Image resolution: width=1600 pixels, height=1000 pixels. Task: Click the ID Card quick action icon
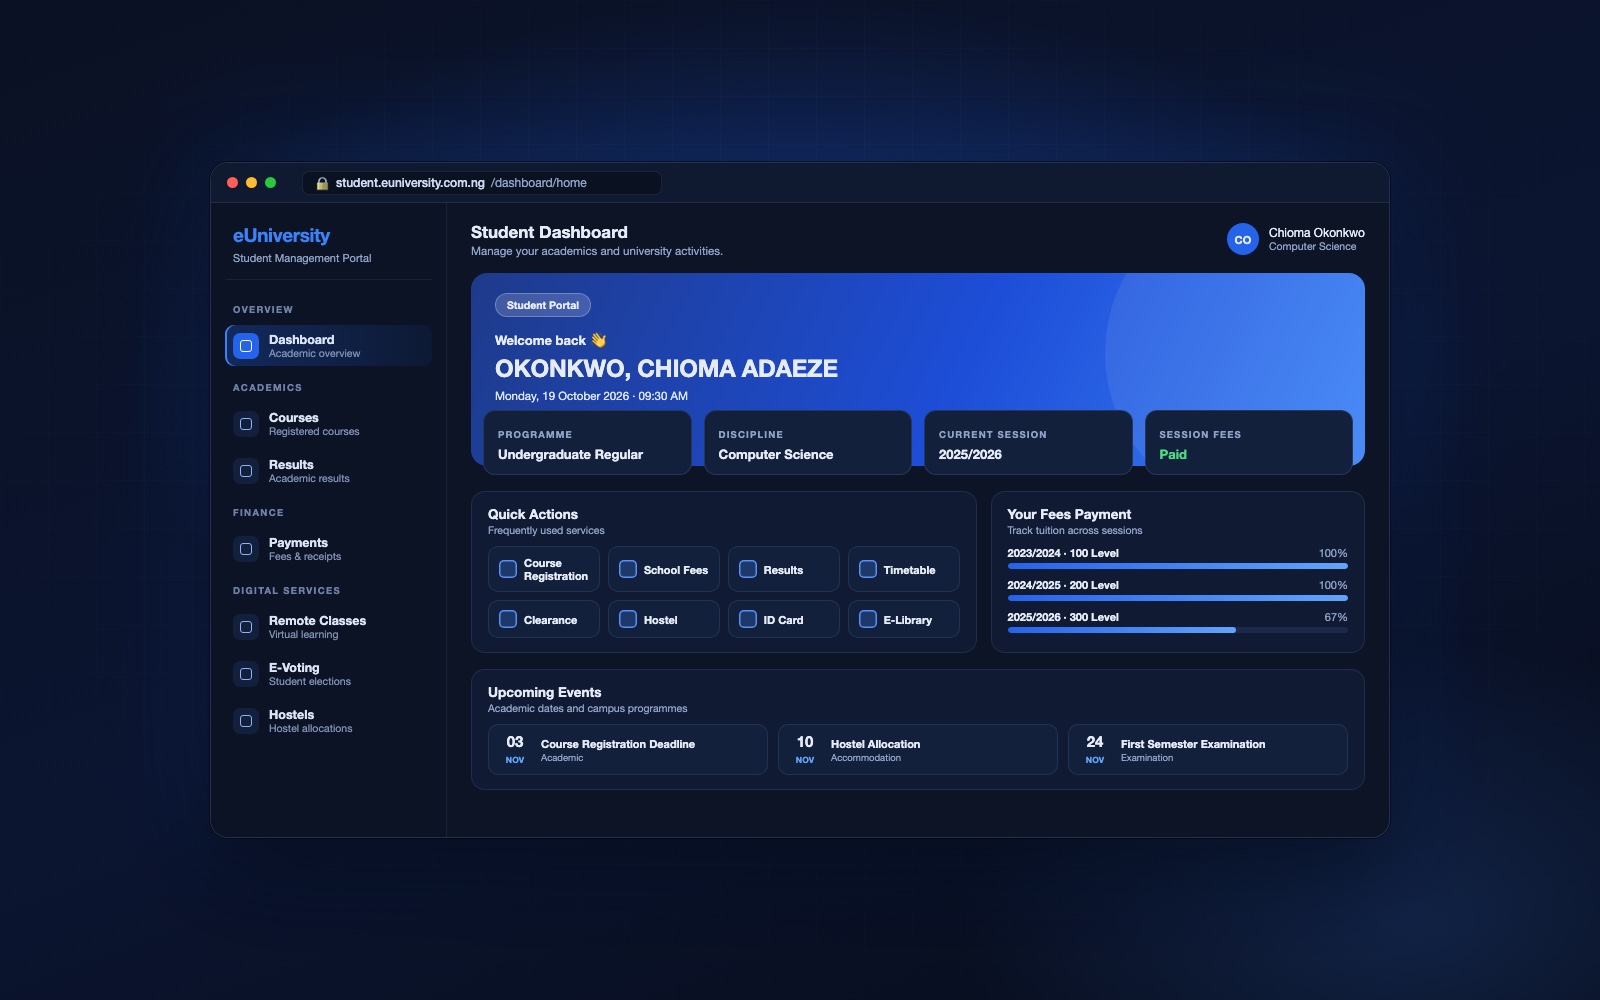[748, 619]
